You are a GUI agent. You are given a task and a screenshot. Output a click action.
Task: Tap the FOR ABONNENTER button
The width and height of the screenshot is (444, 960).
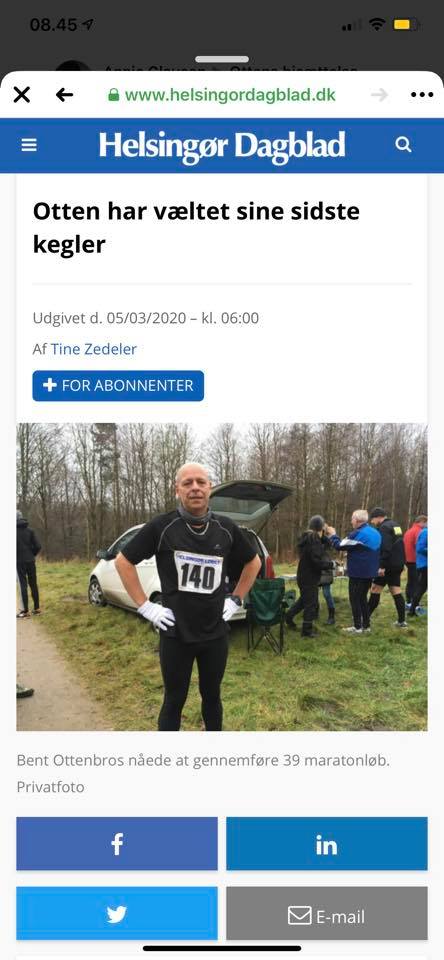[118, 386]
